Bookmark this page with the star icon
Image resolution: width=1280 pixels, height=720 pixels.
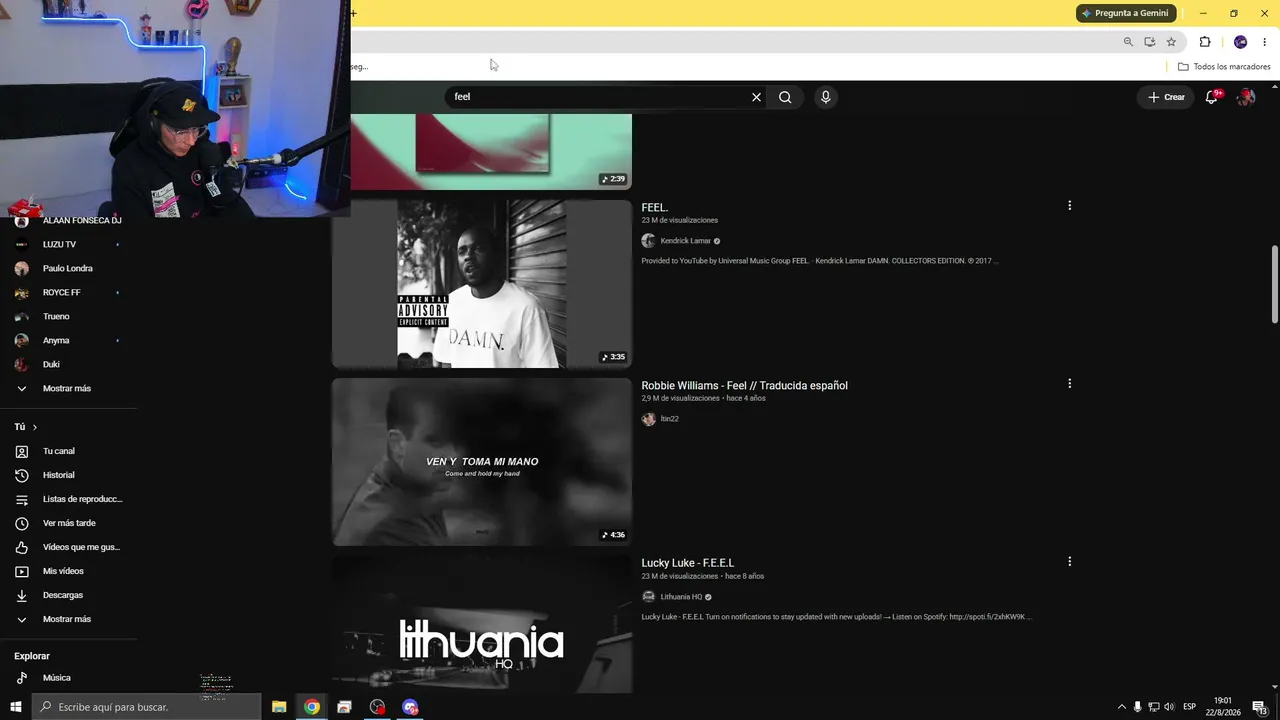[x=1171, y=42]
